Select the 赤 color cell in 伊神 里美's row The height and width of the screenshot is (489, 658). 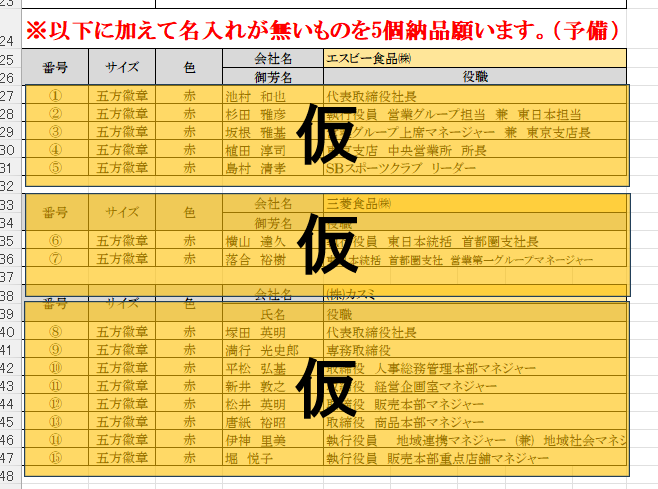[x=189, y=440]
